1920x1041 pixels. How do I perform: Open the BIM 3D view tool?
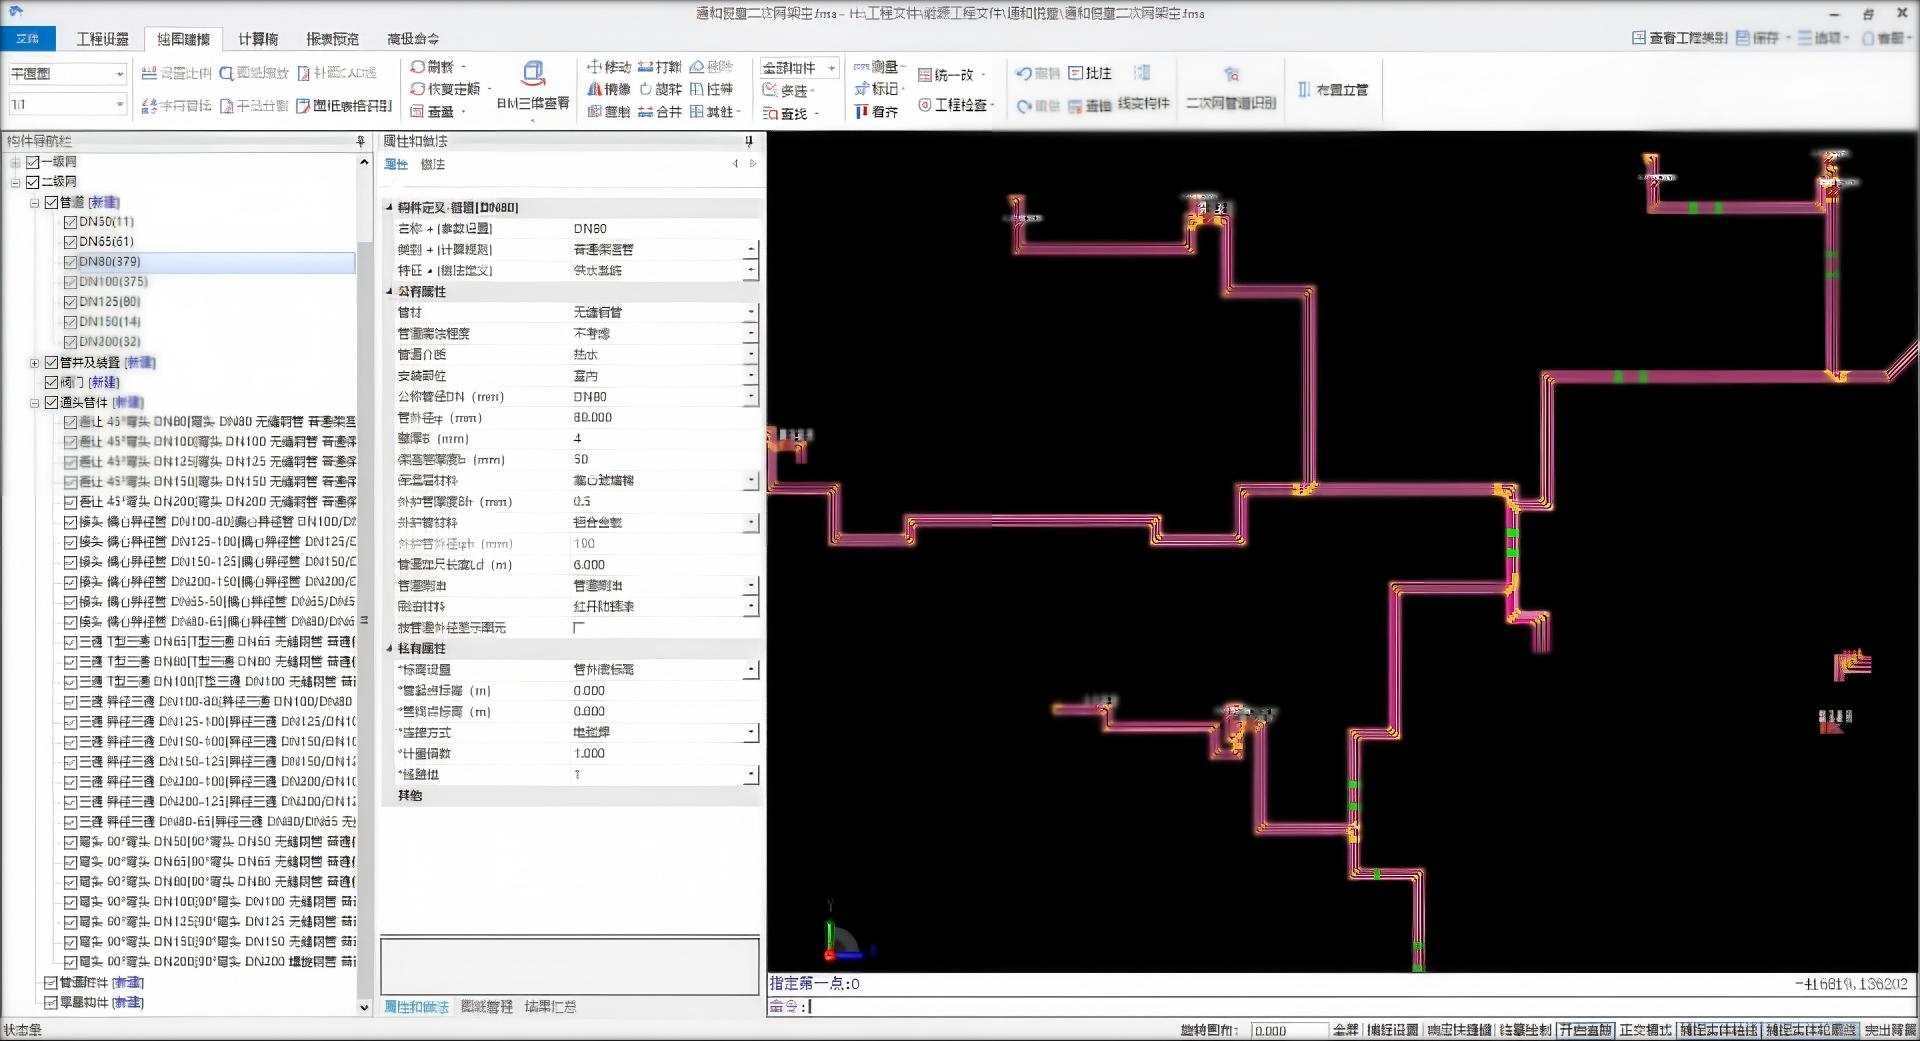533,85
